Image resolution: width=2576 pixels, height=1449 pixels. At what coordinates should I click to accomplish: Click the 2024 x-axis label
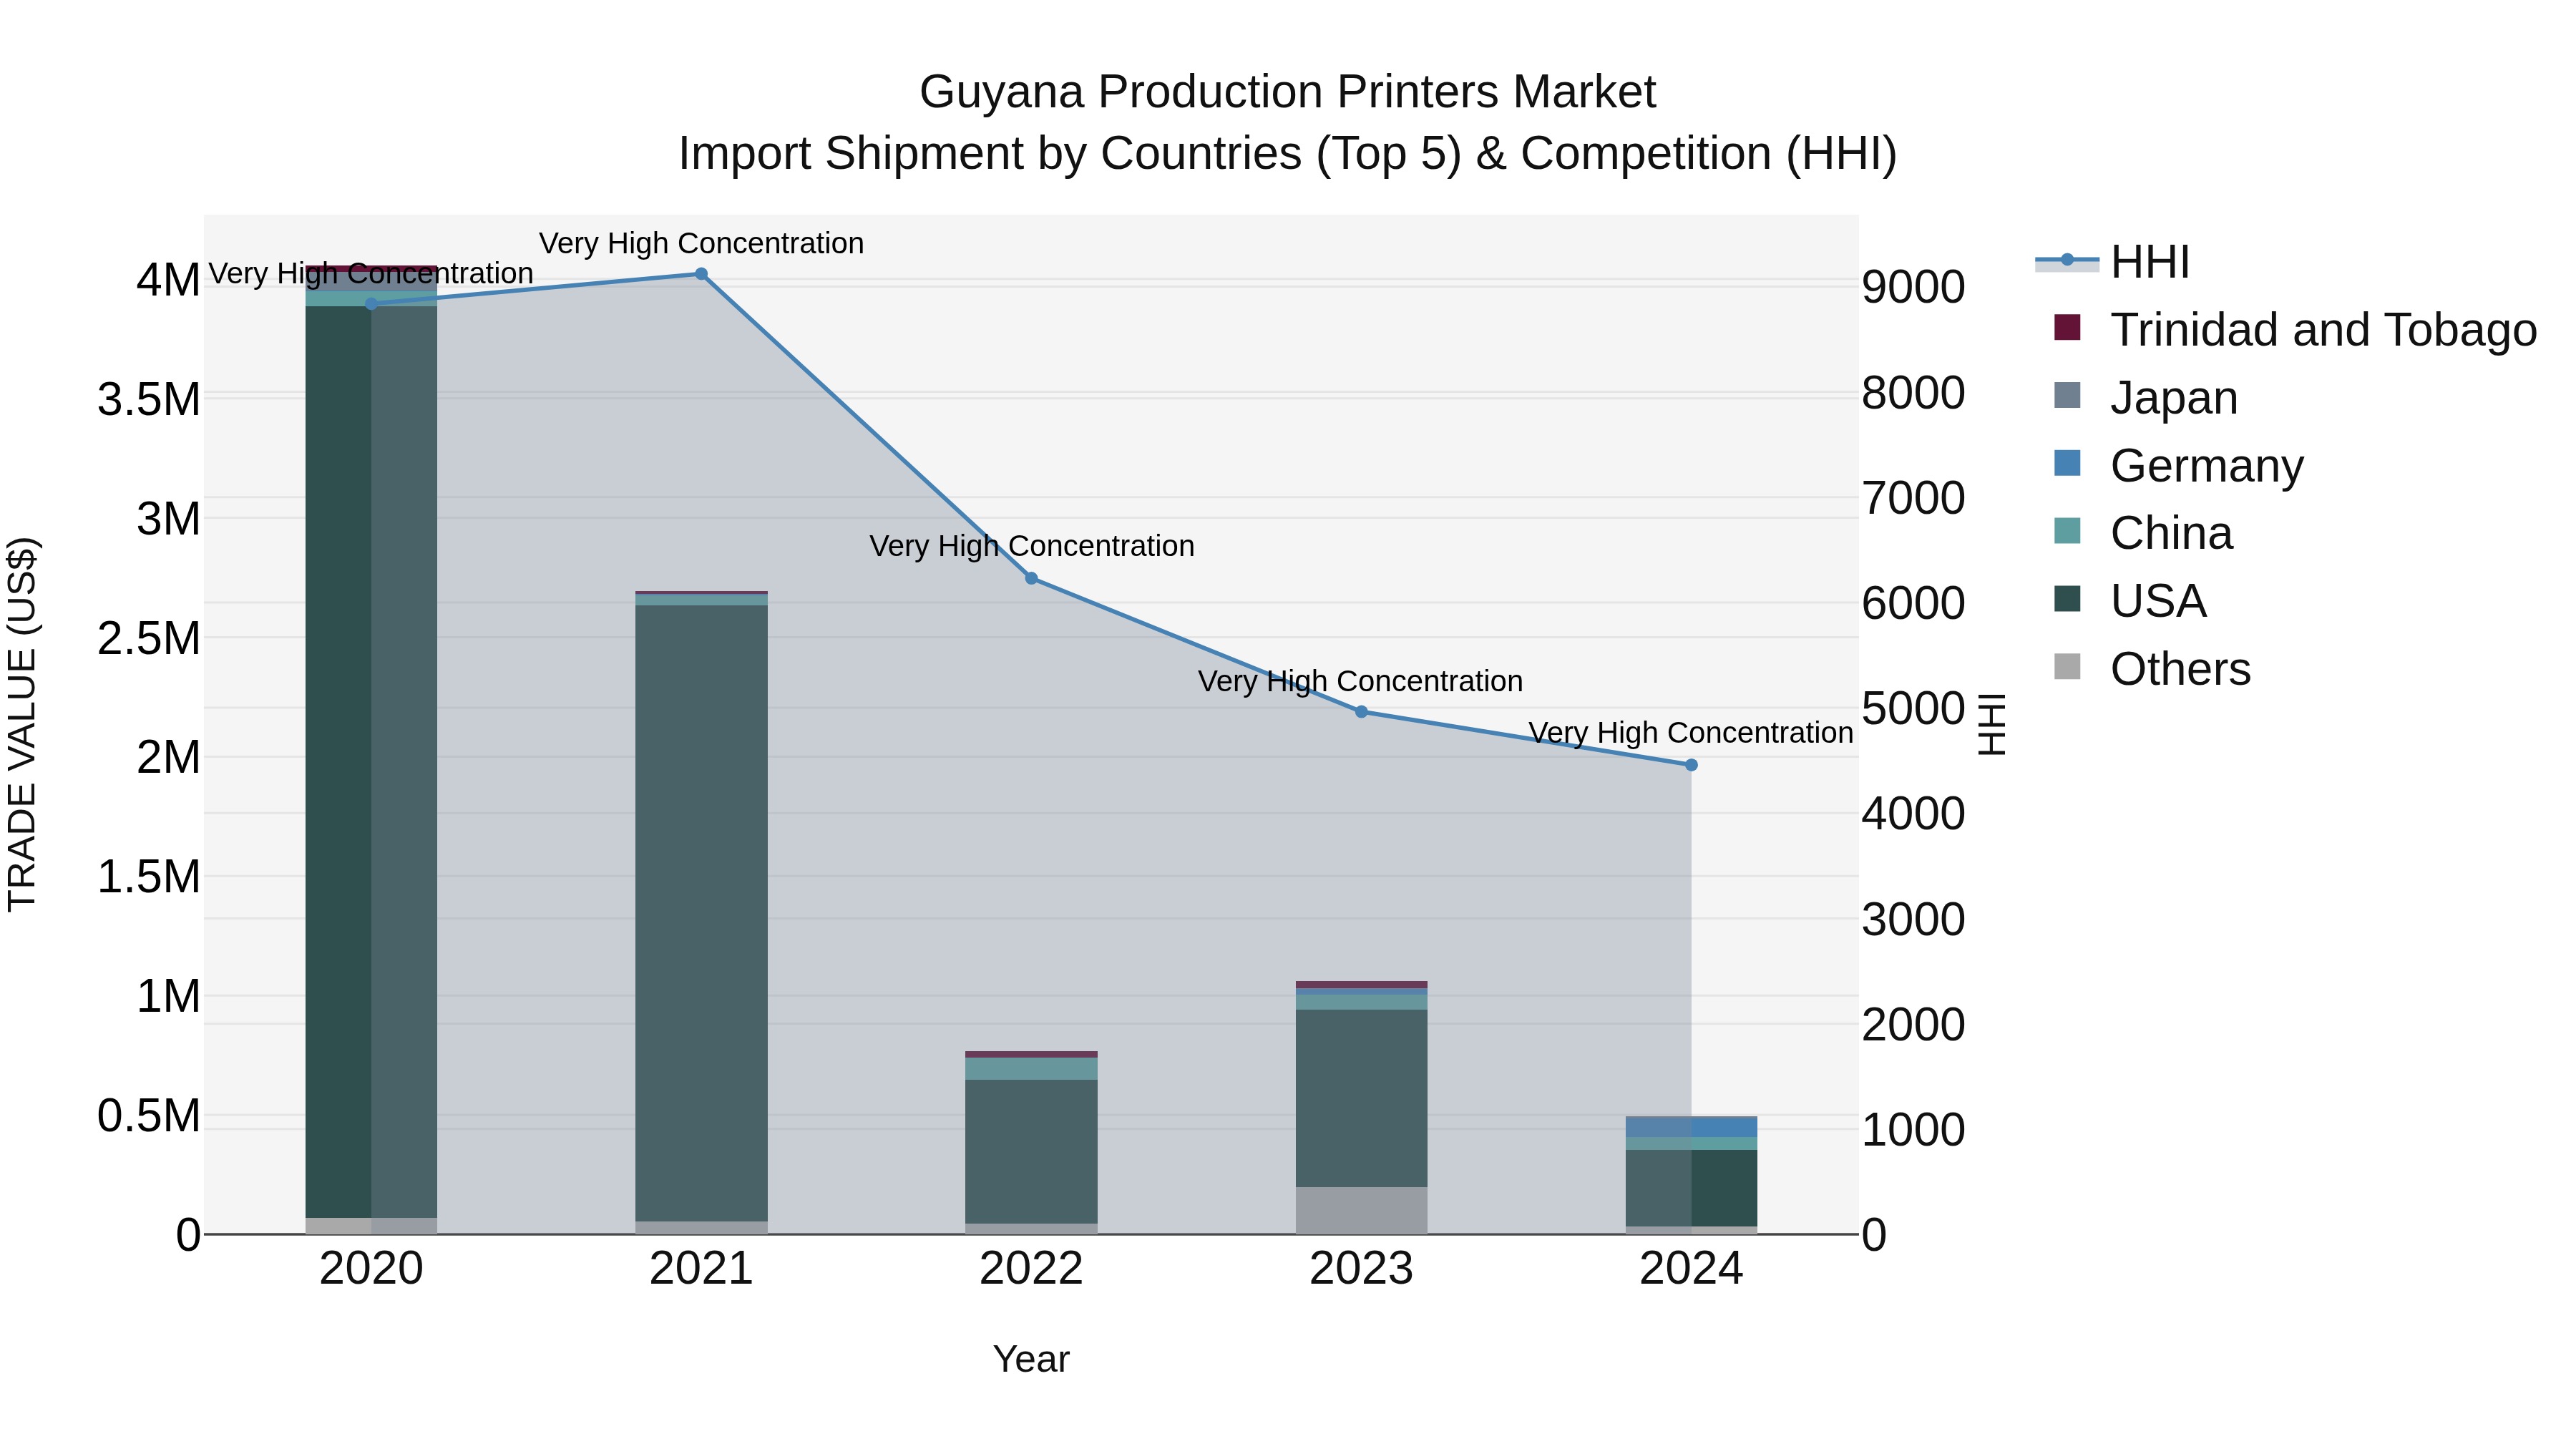1691,1269
